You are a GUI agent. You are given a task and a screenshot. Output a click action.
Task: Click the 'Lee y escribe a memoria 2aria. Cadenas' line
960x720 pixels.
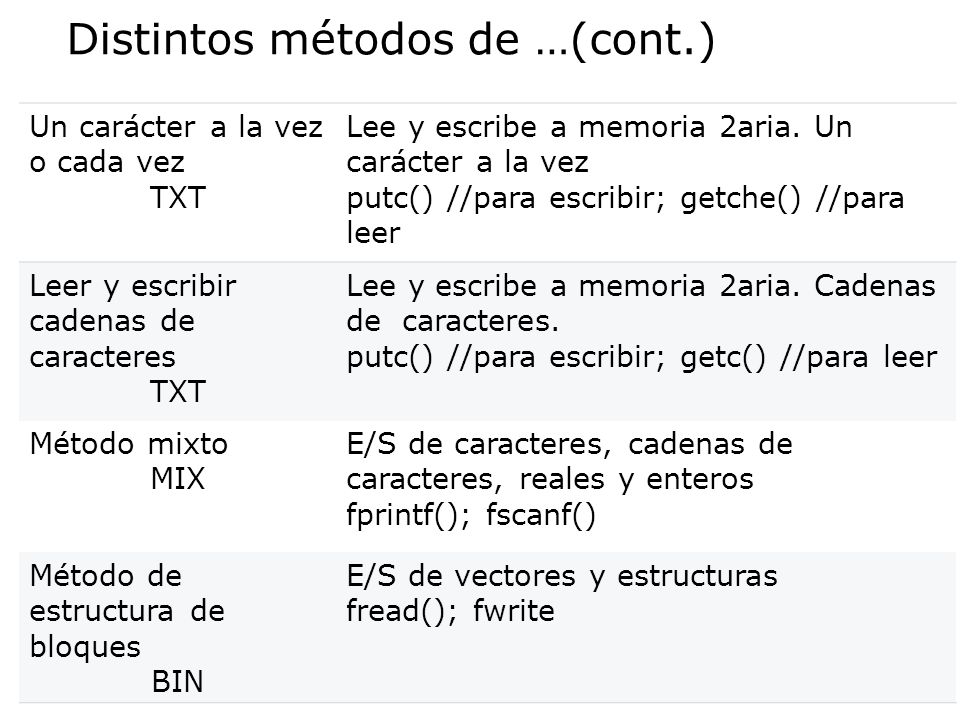641,286
